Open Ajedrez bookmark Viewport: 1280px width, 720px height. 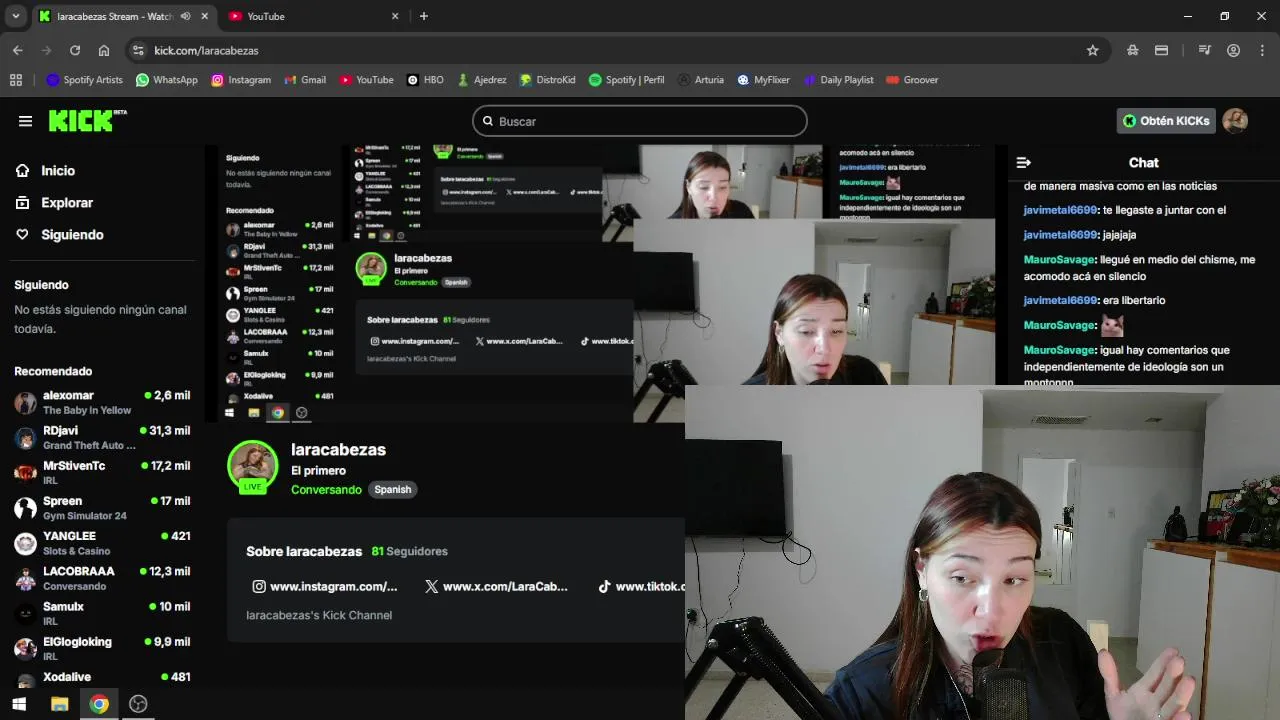point(481,80)
